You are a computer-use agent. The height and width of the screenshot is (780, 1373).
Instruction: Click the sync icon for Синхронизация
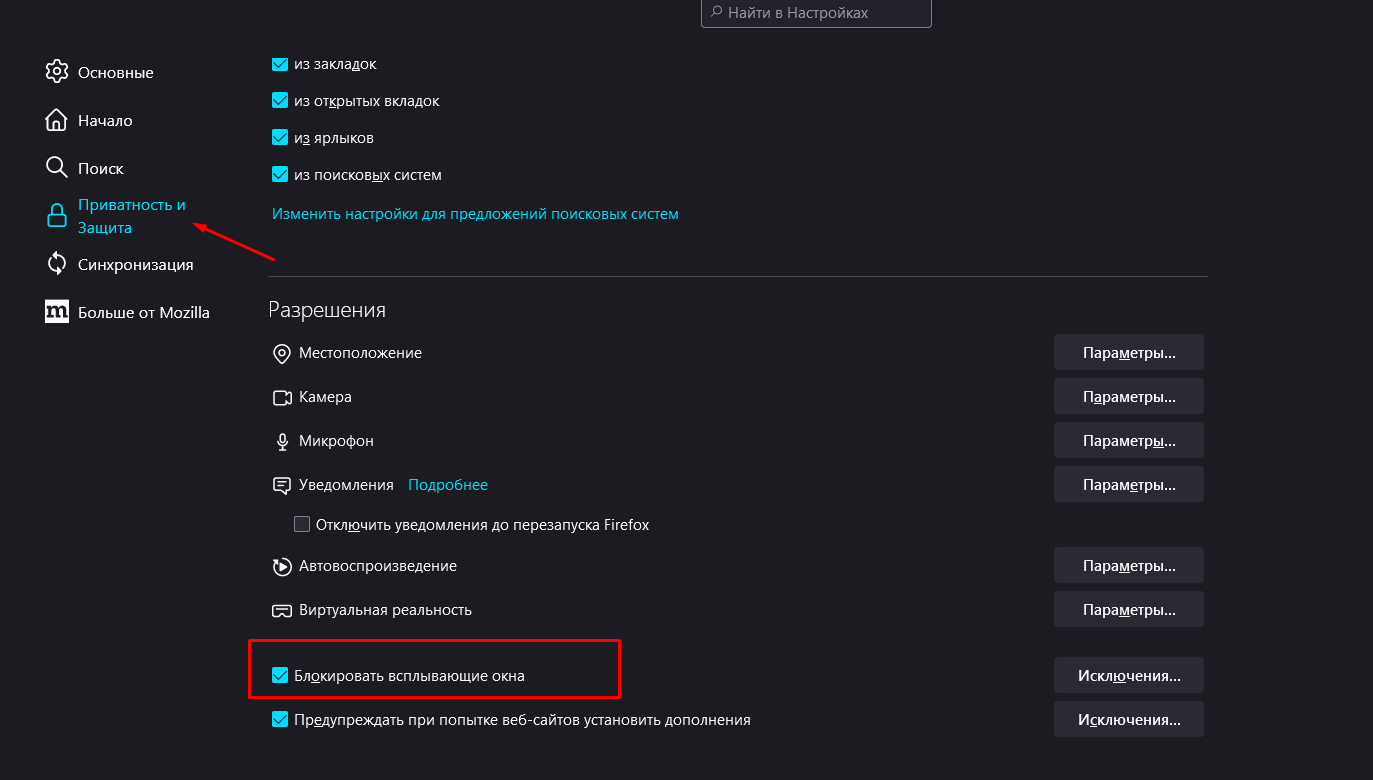57,264
